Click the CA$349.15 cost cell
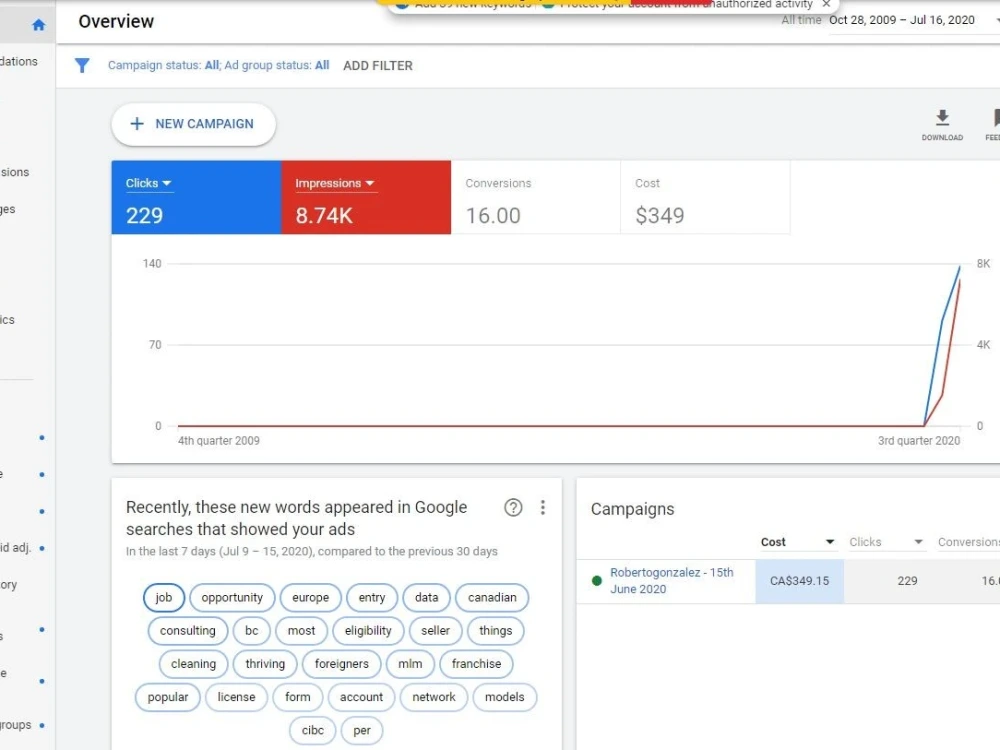 [x=800, y=581]
